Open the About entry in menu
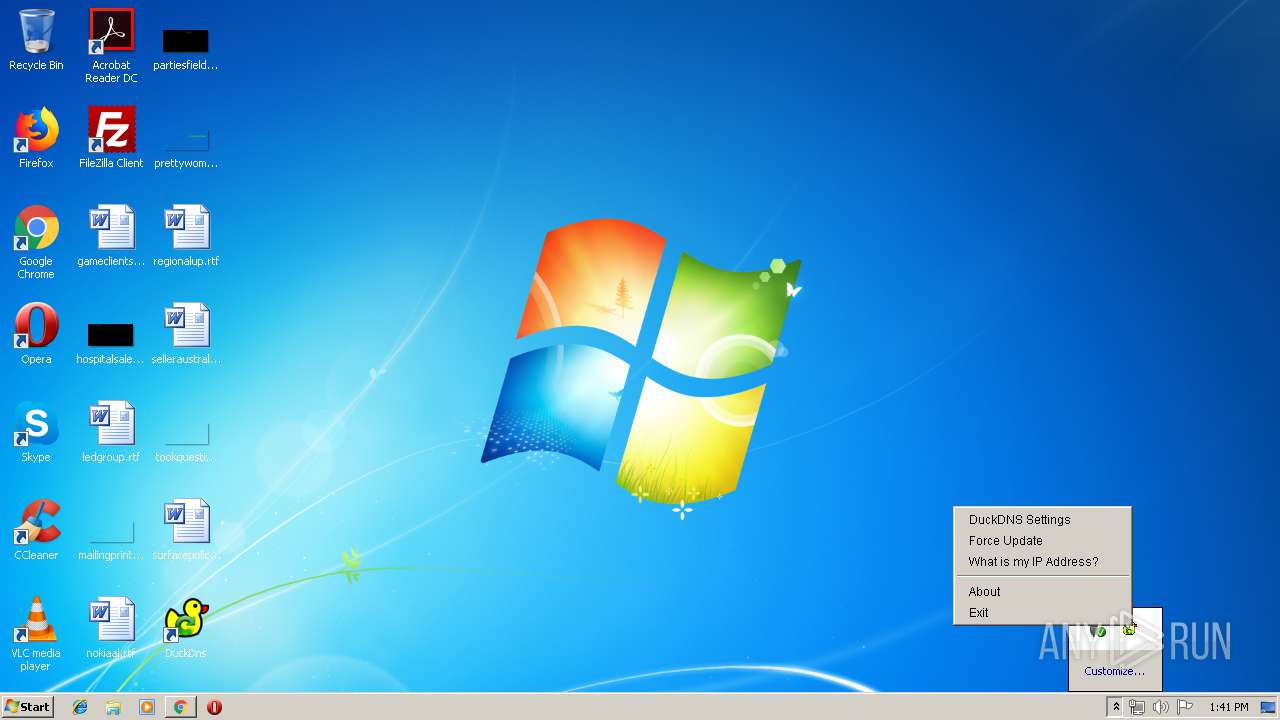The width and height of the screenshot is (1280, 720). coord(1042,592)
